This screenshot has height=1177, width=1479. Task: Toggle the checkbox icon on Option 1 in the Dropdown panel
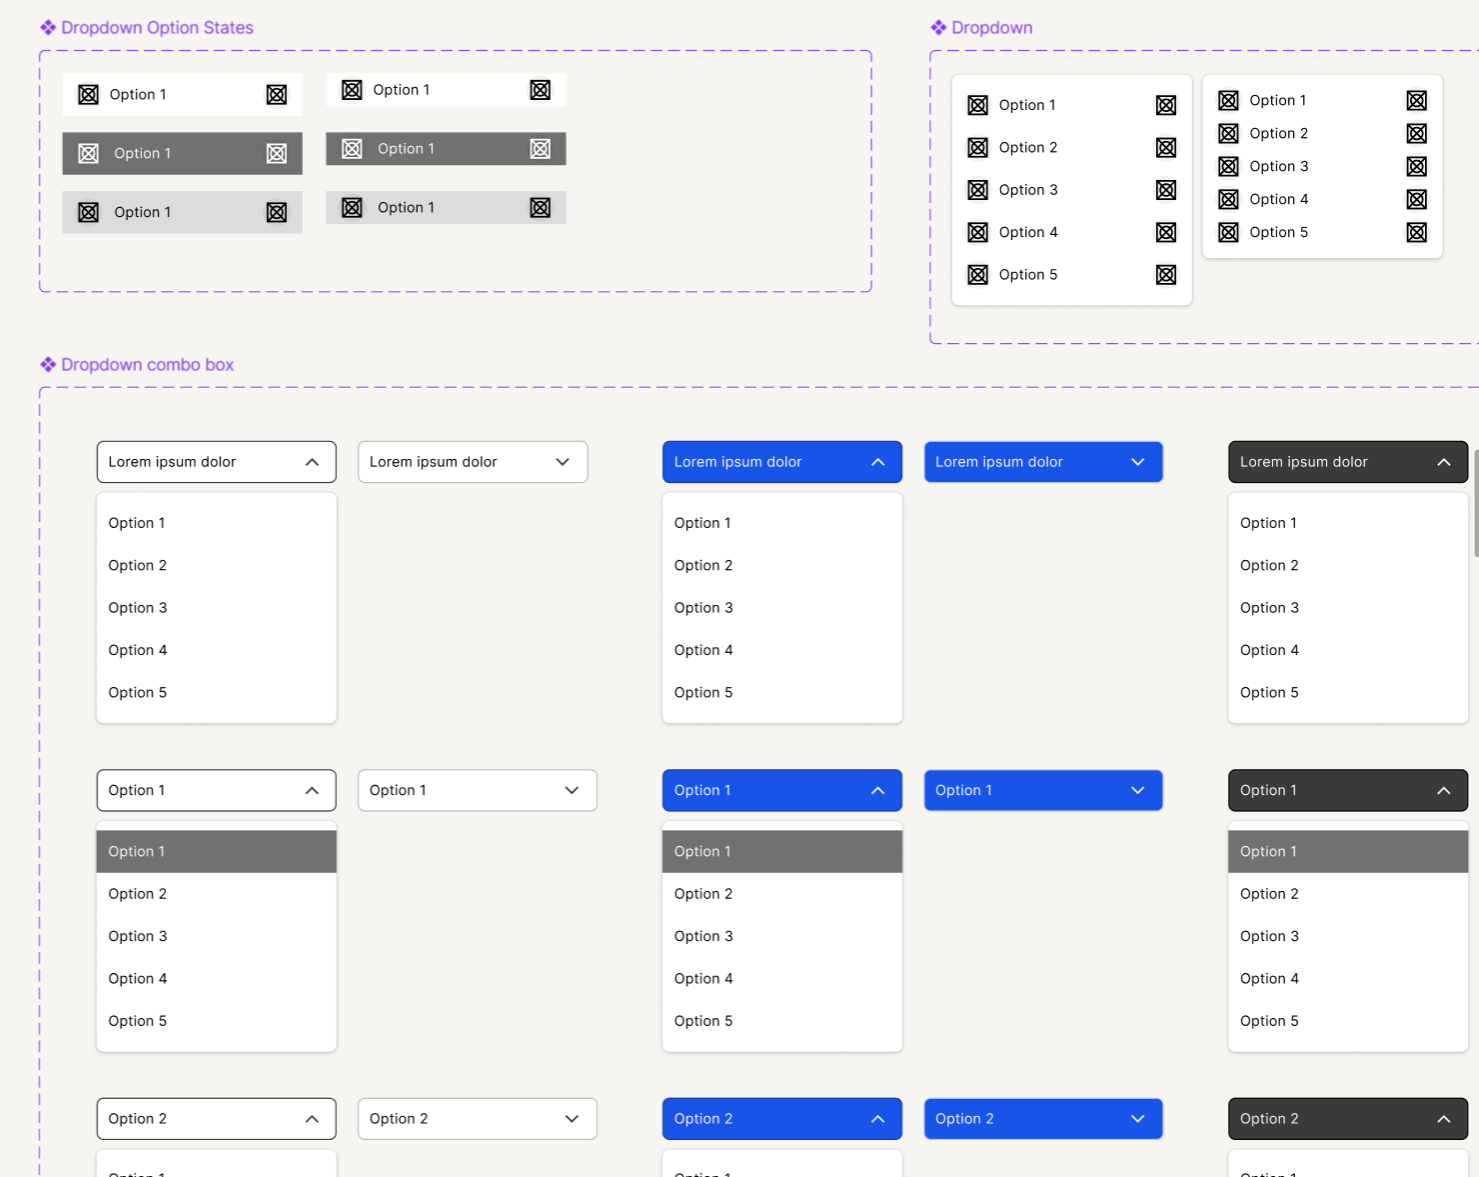977,104
